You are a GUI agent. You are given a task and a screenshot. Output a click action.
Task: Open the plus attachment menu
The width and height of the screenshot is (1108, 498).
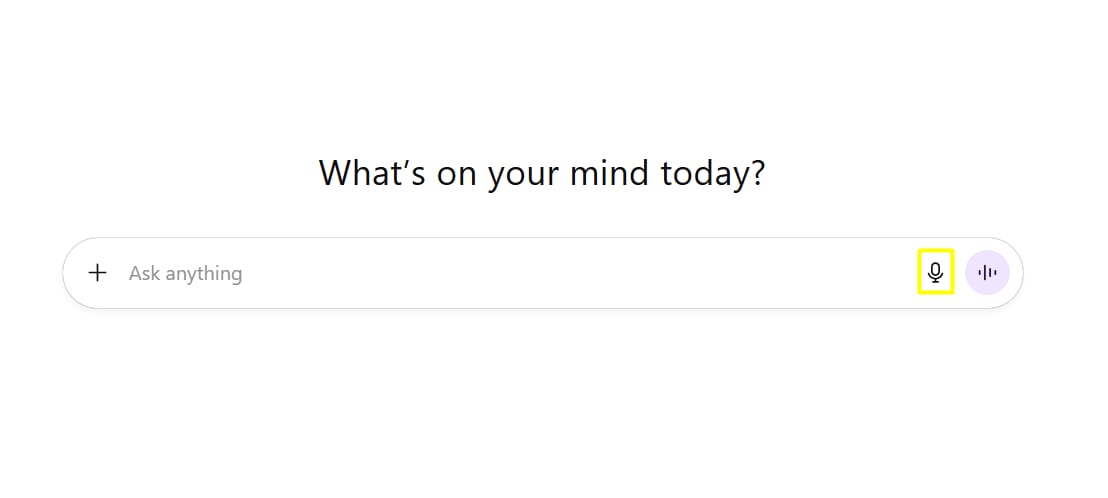[x=97, y=272]
